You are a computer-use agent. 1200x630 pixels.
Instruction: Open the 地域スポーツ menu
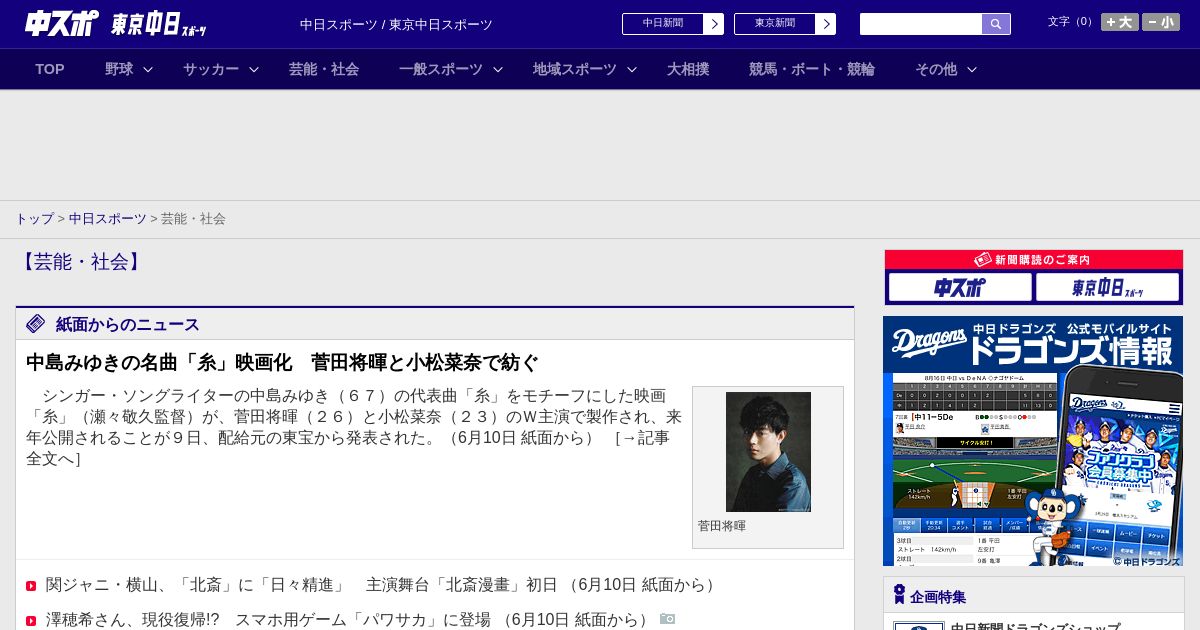click(575, 69)
